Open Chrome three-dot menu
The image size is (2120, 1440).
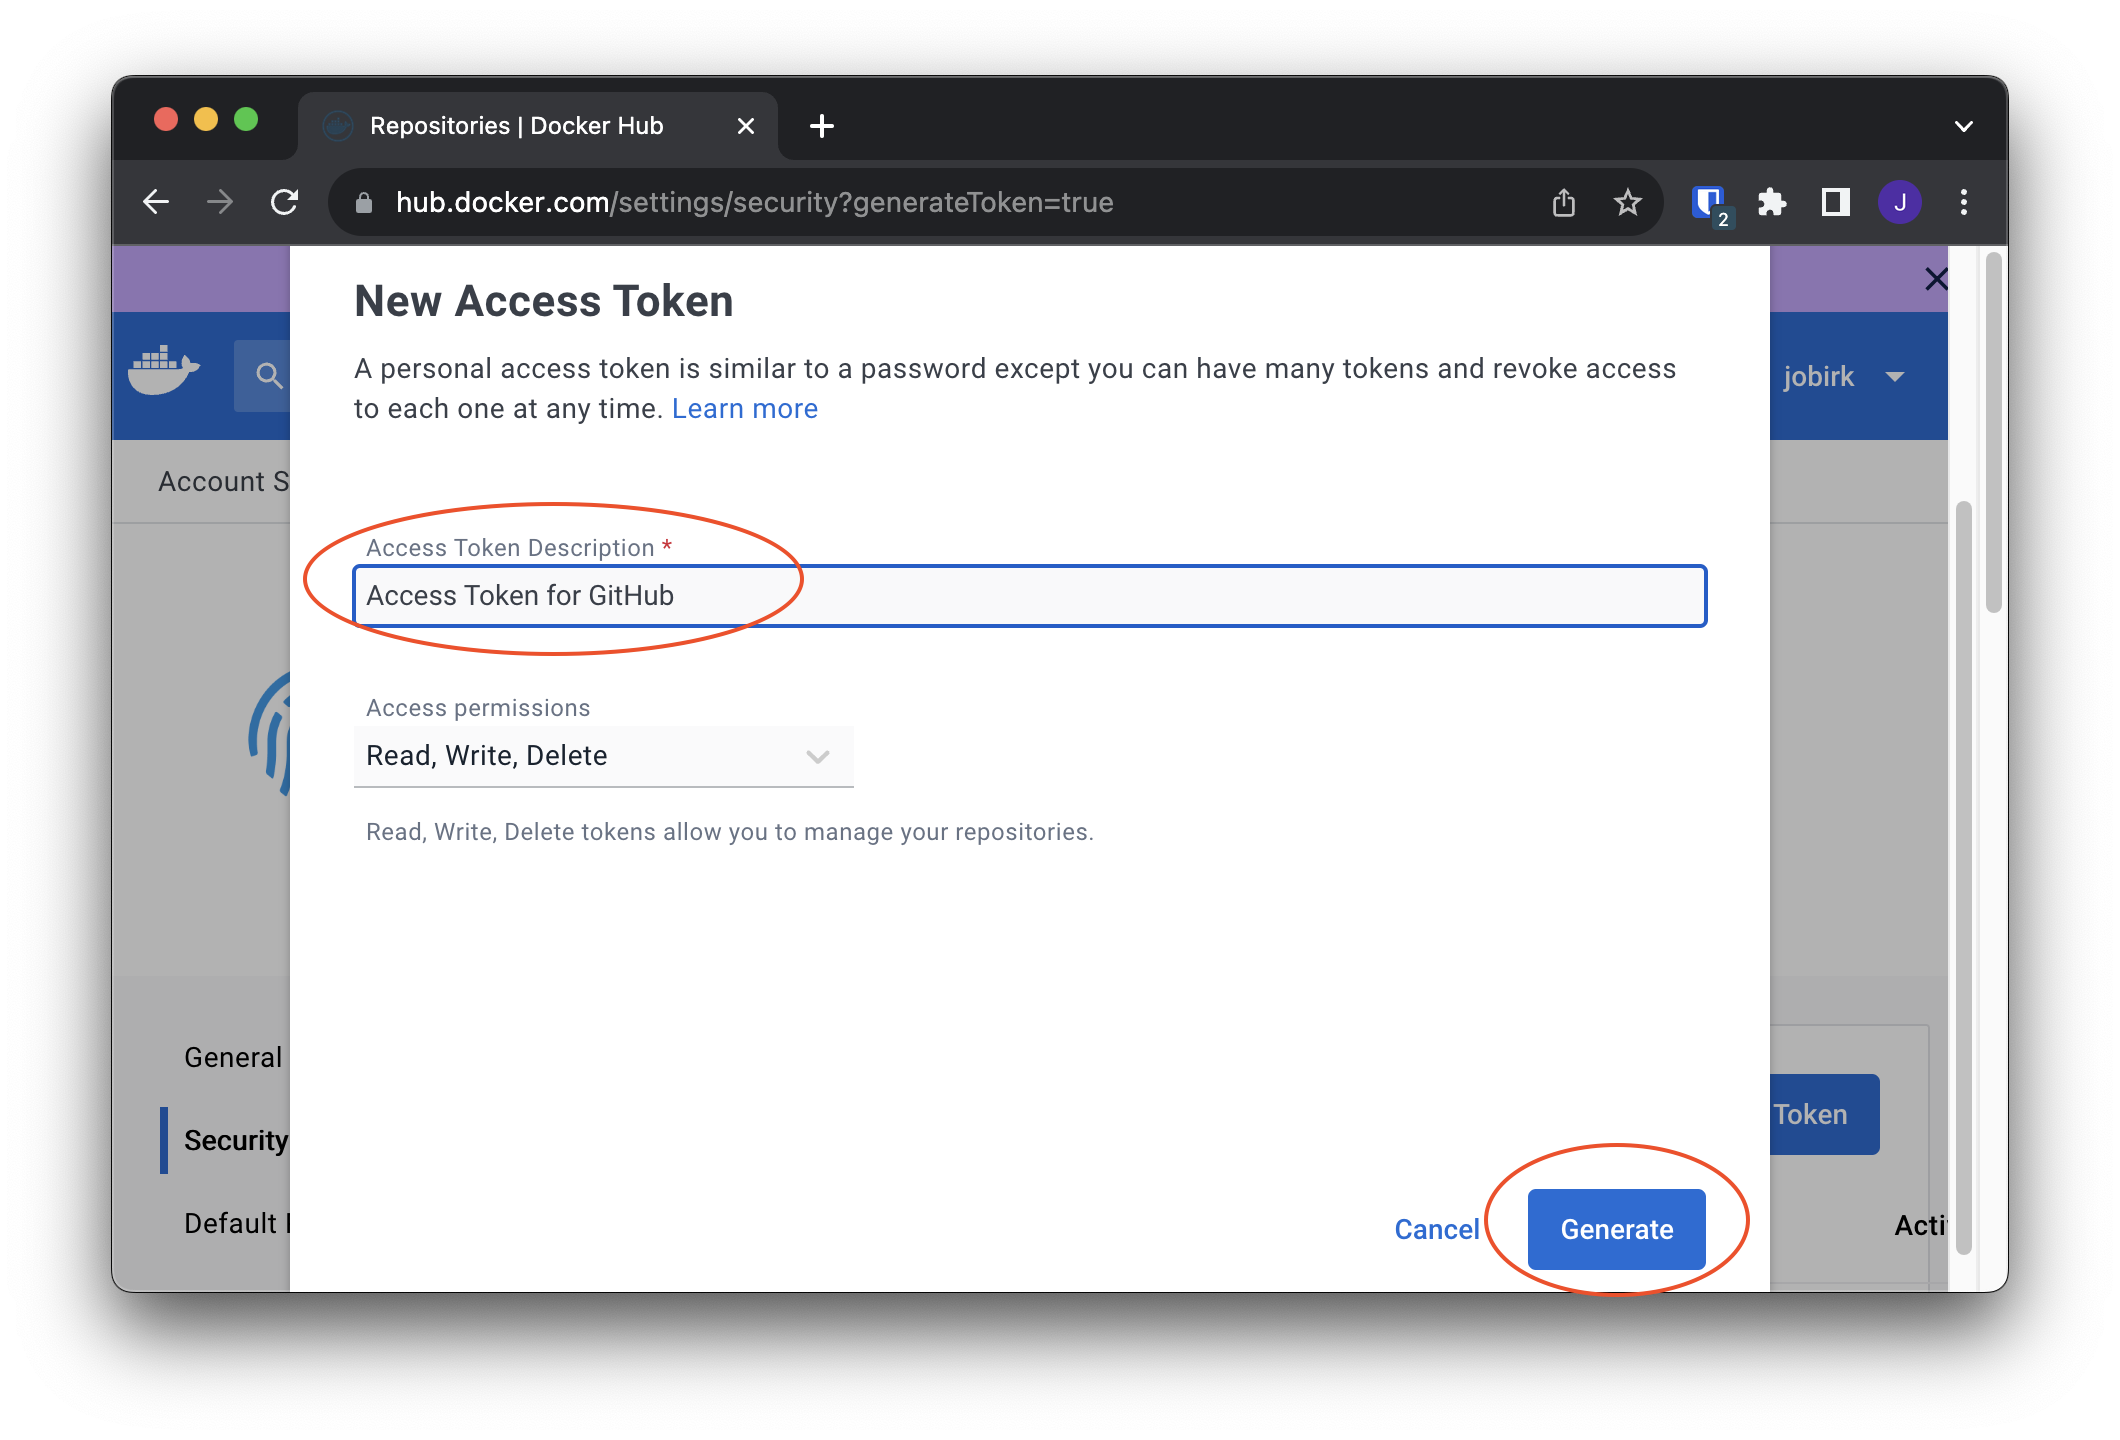[x=1963, y=203]
